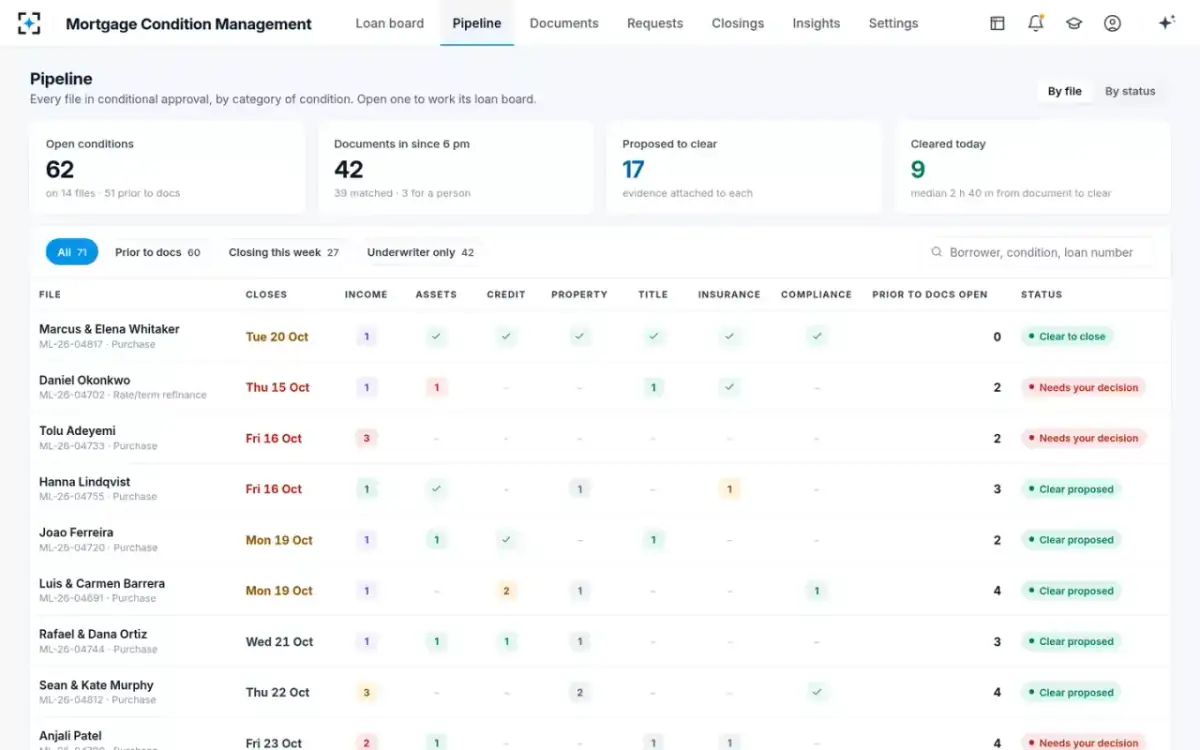Click Clear to close status for Whitaker

click(x=1067, y=337)
